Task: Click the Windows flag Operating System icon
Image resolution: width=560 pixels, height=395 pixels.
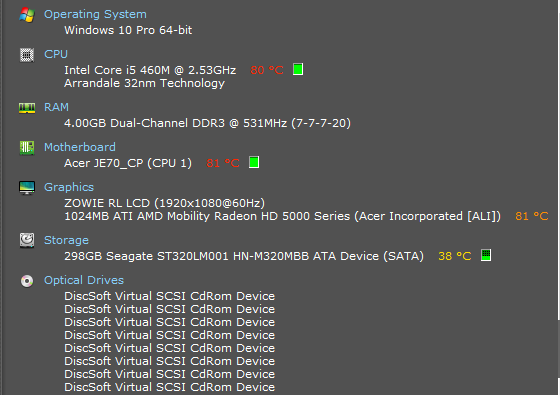Action: pyautogui.click(x=27, y=15)
